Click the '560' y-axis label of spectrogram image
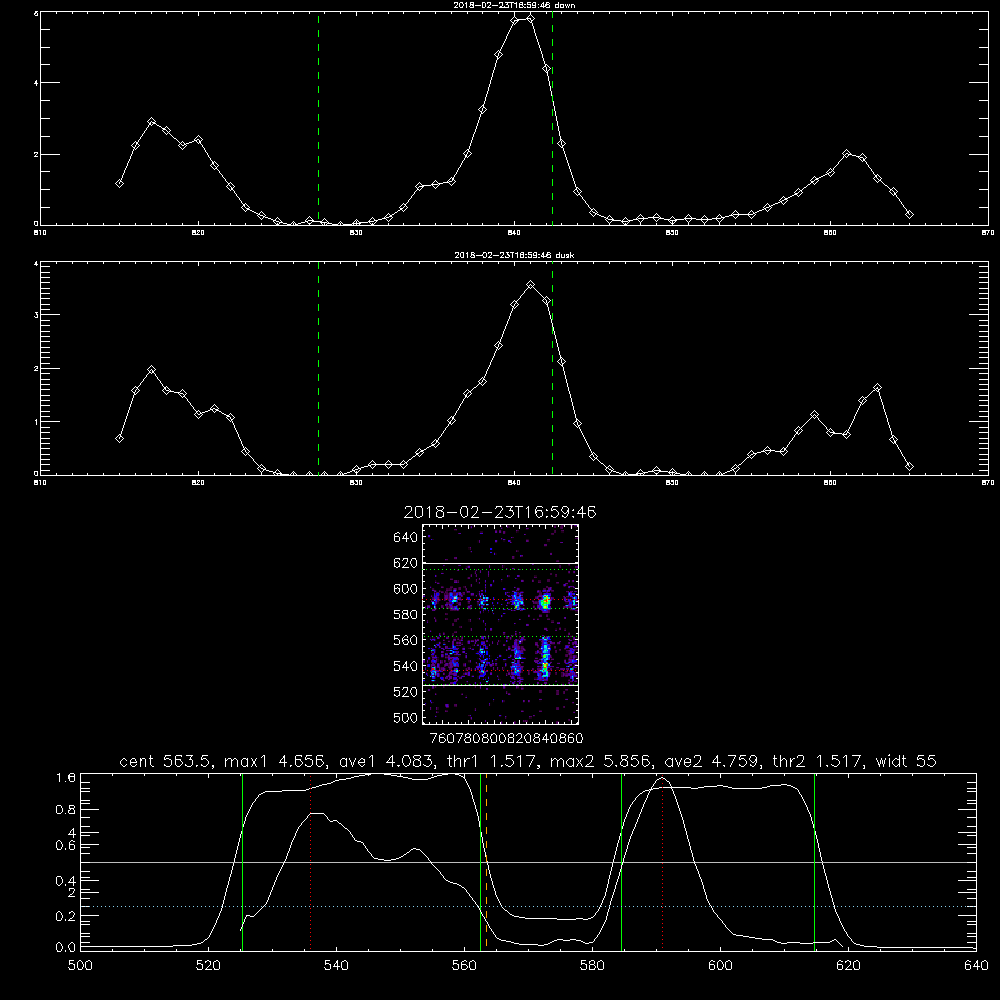Viewport: 1000px width, 1000px height. [x=406, y=640]
